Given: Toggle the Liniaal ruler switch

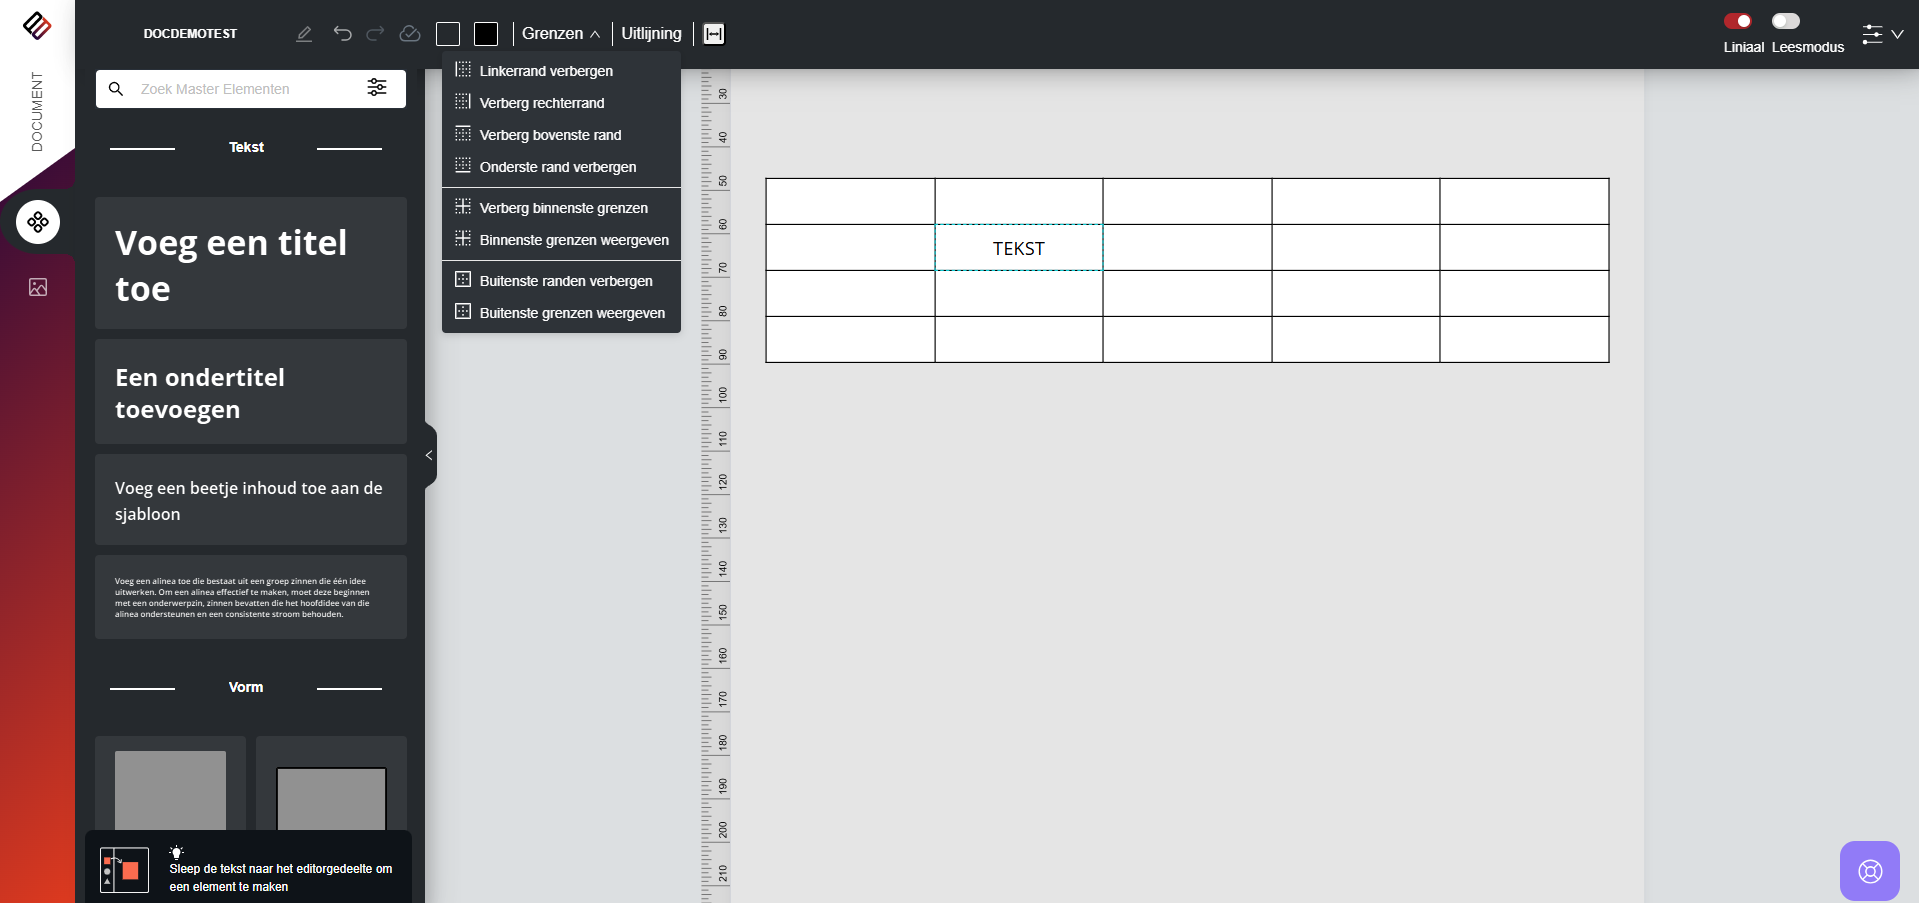Looking at the screenshot, I should 1738,21.
